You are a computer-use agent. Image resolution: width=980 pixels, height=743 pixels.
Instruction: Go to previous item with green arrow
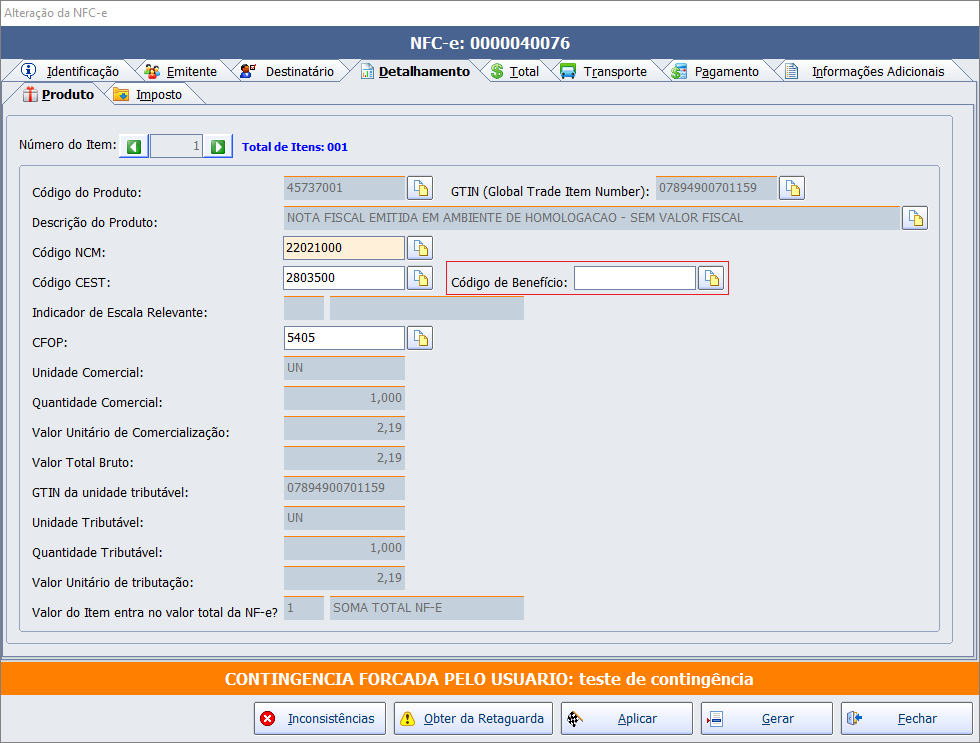pyautogui.click(x=134, y=147)
